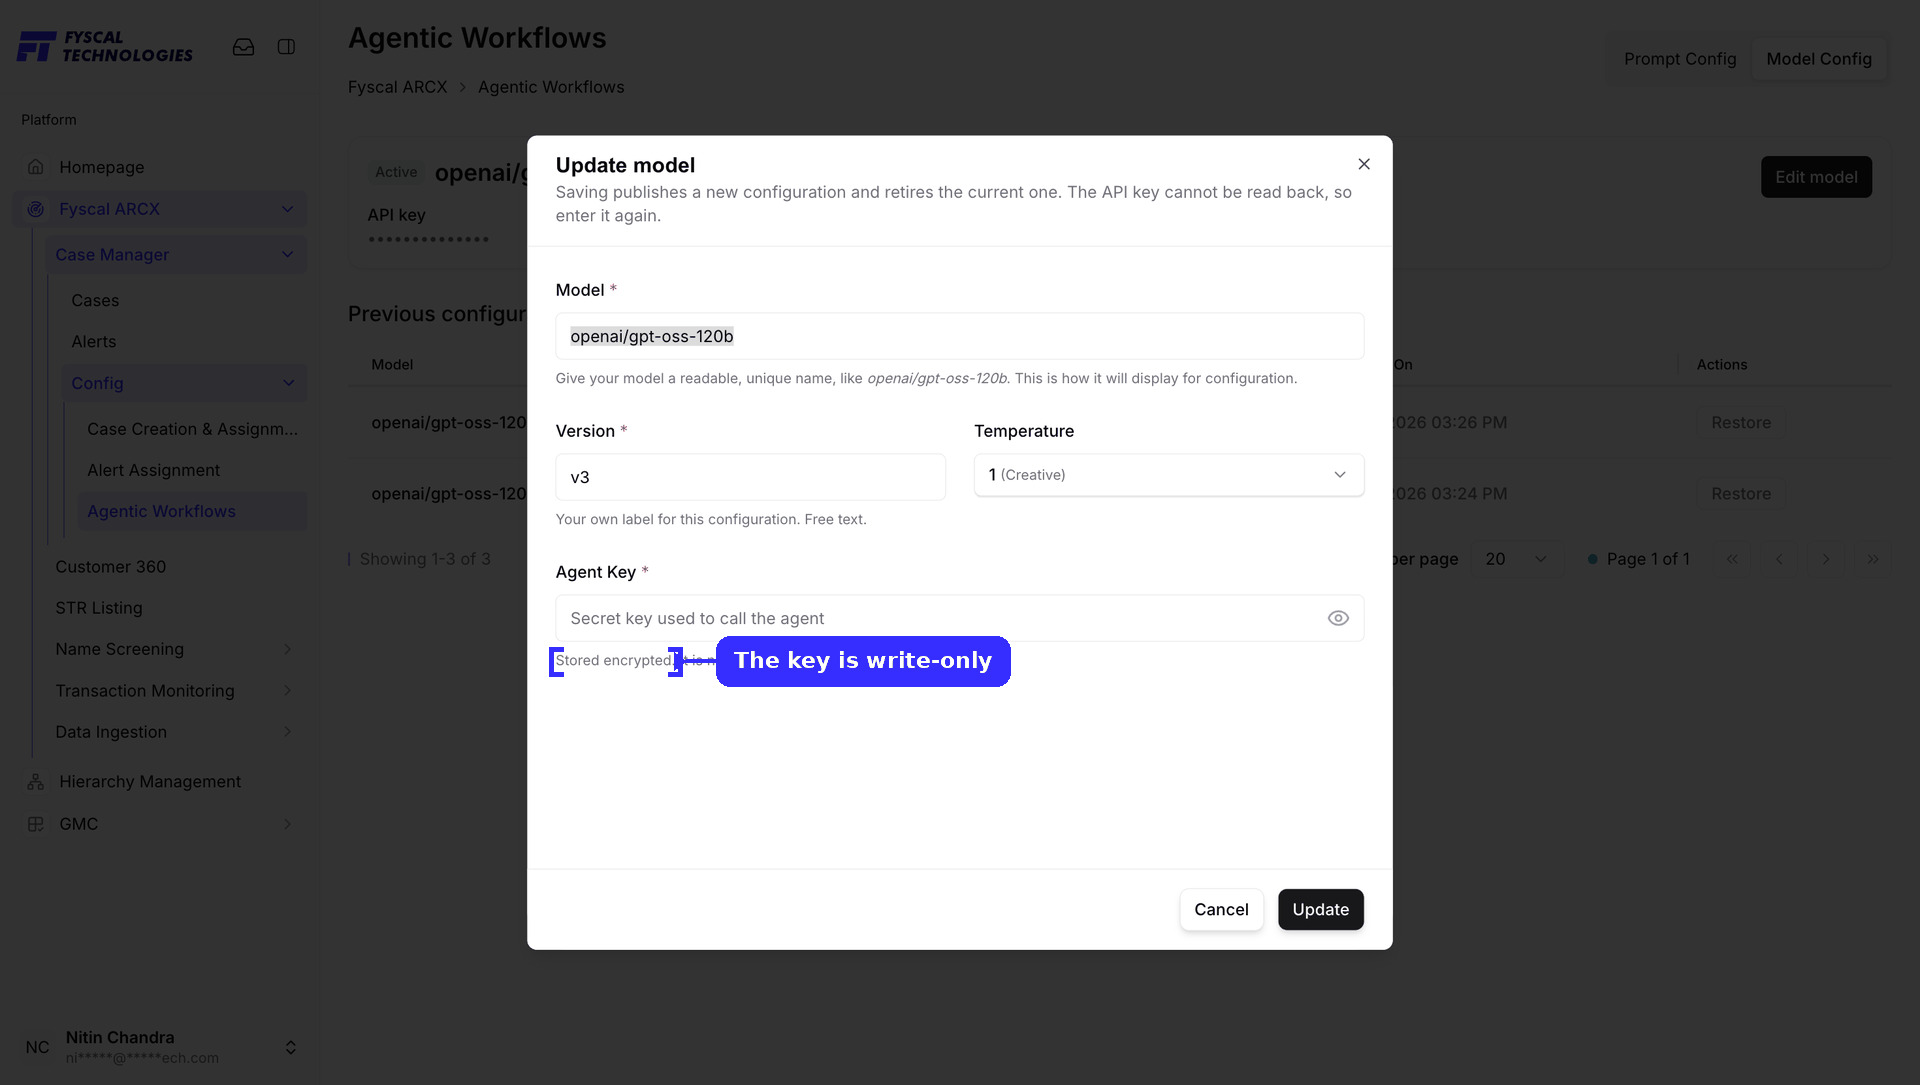The image size is (1920, 1085).
Task: Switch to the Prompt Config tab
Action: click(1680, 59)
